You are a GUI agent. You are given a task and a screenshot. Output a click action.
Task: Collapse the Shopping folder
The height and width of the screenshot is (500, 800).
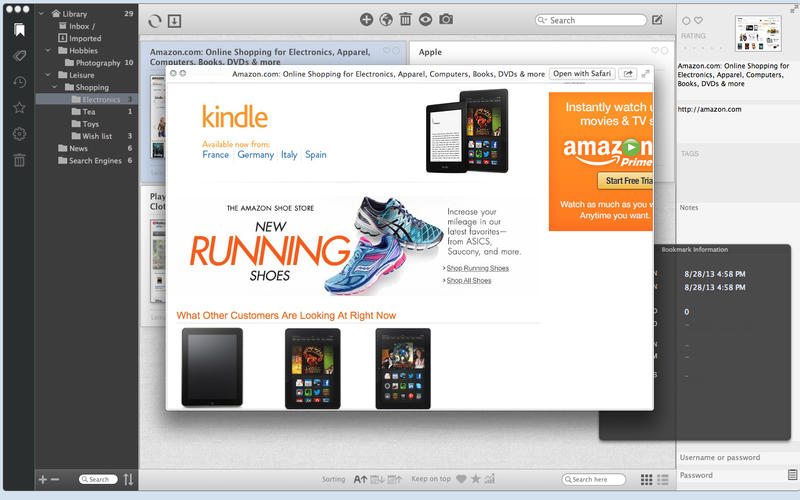(x=55, y=87)
